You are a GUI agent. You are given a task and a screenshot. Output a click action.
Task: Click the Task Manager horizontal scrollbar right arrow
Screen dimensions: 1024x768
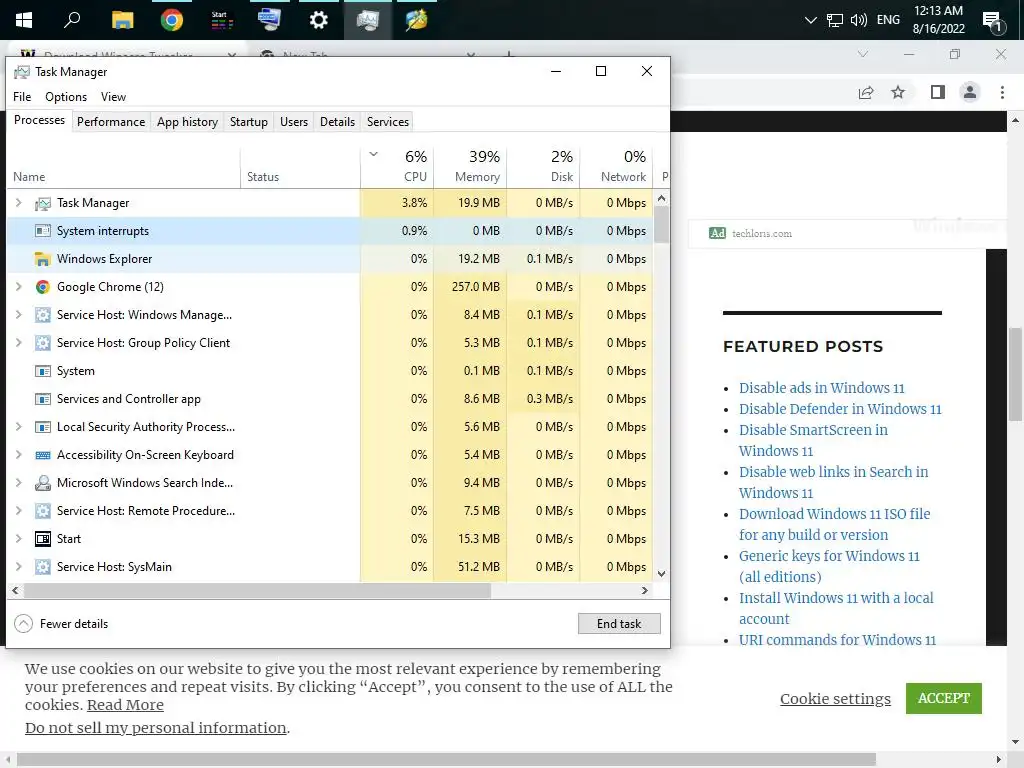coord(645,590)
